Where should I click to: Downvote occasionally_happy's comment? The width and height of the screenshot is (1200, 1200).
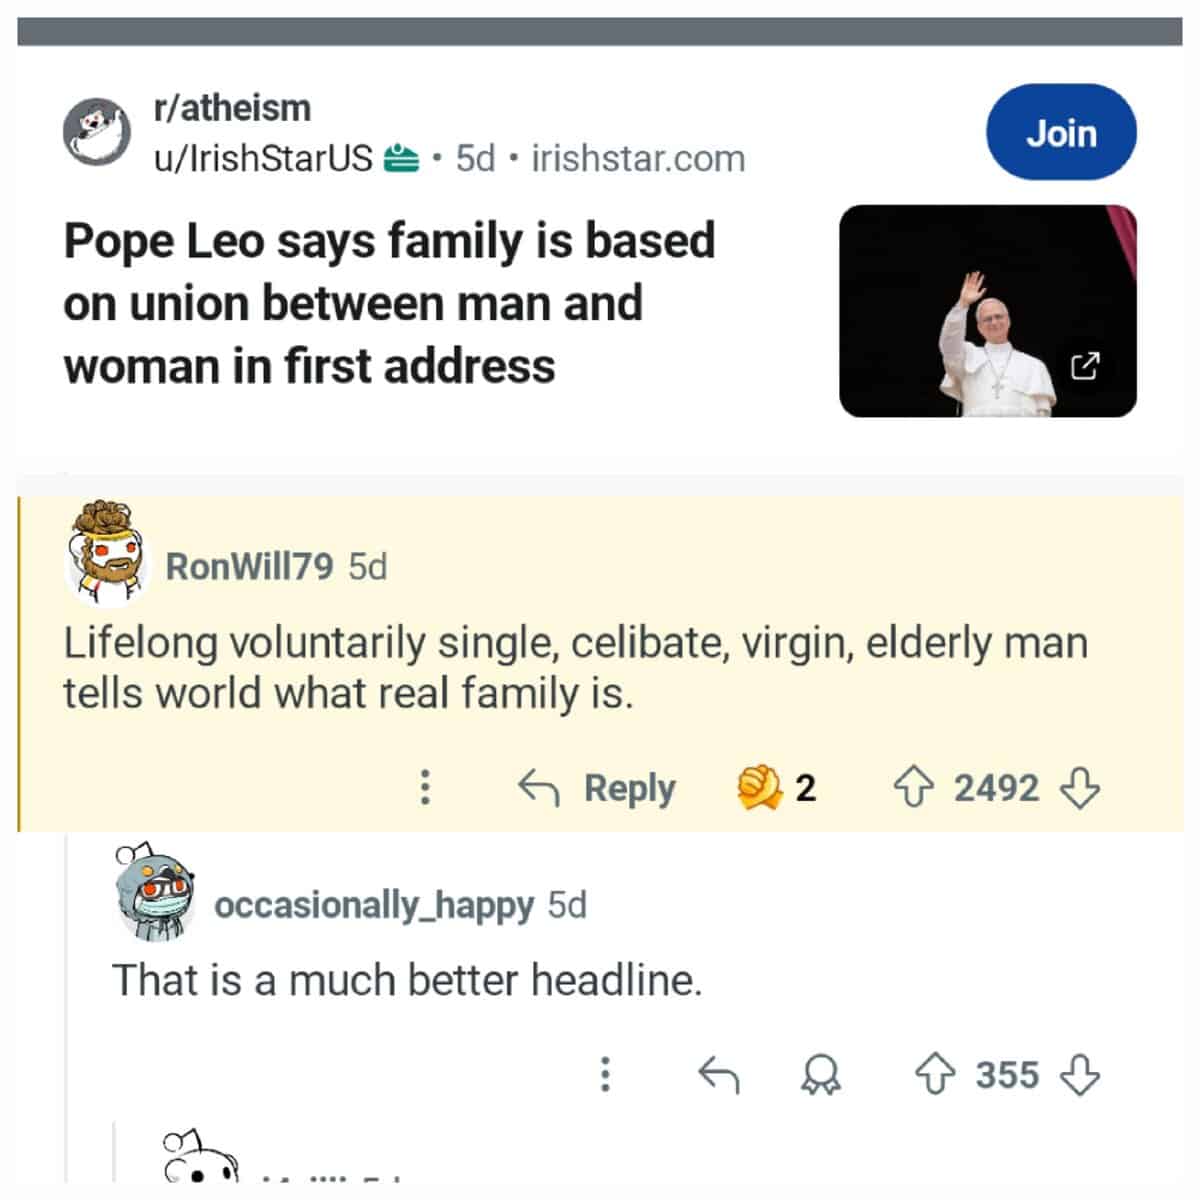pyautogui.click(x=1077, y=1077)
